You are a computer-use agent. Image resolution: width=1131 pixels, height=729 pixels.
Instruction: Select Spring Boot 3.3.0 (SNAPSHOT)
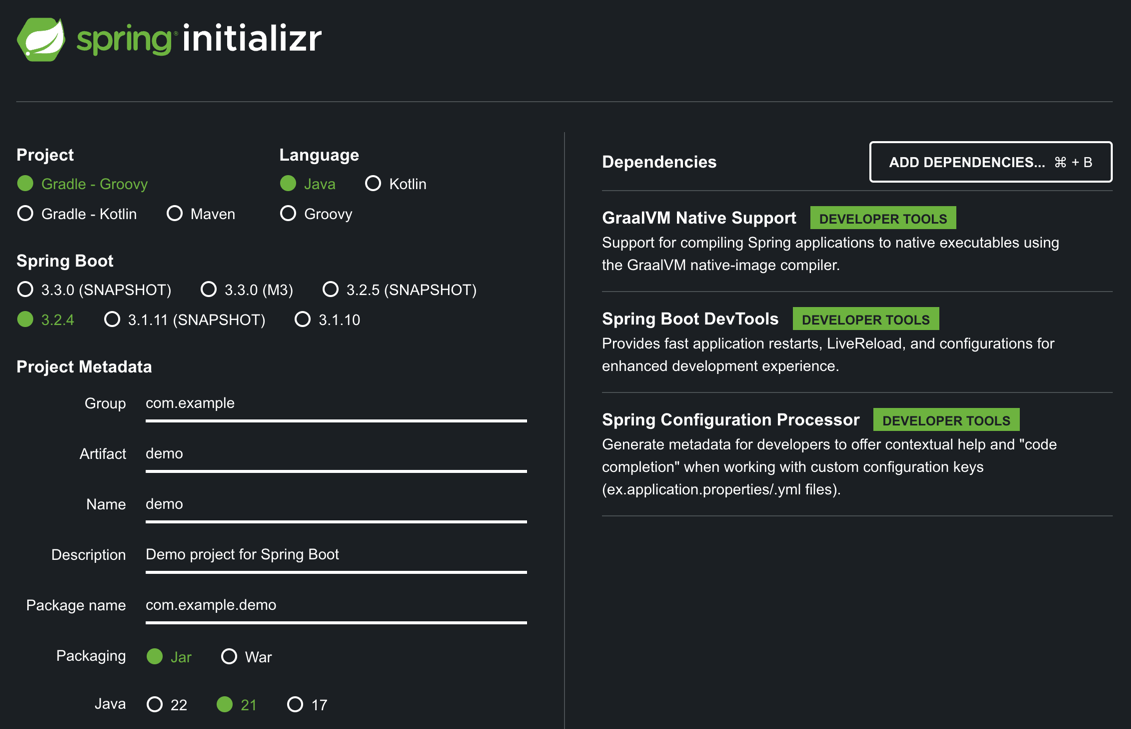click(24, 289)
